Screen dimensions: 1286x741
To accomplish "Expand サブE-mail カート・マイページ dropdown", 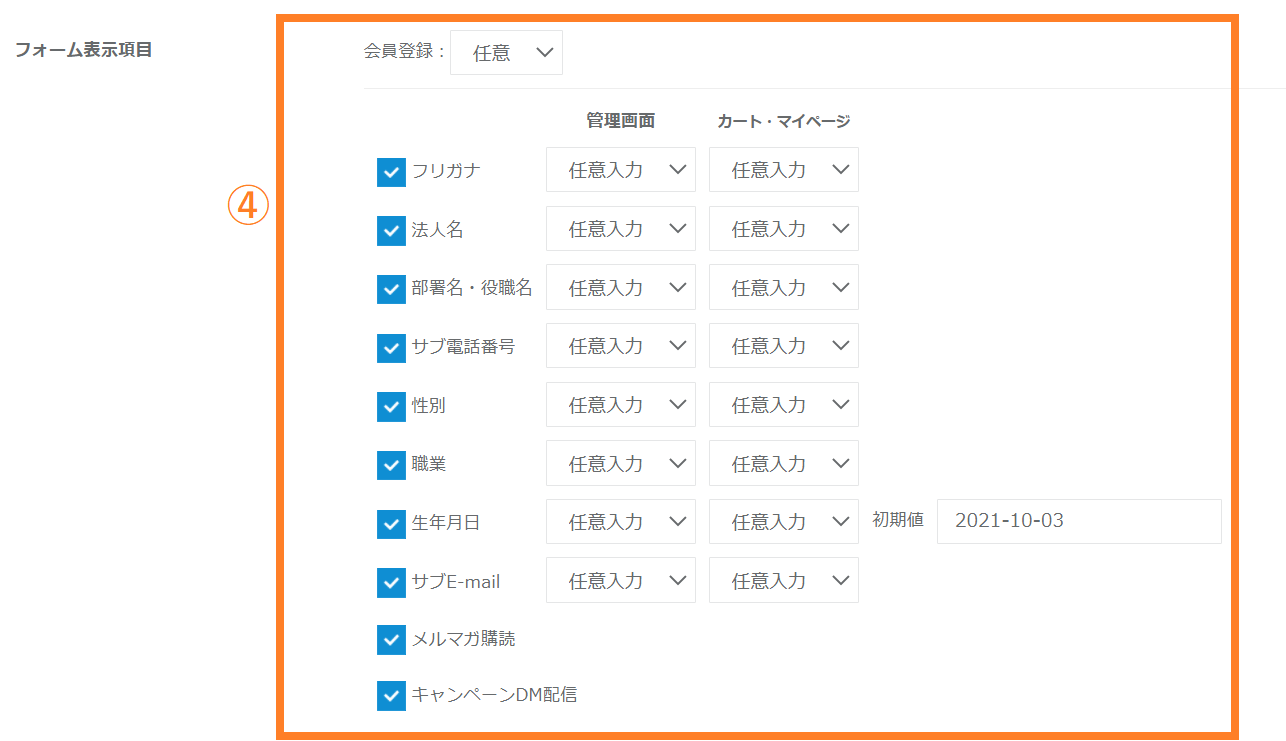I will pyautogui.click(x=783, y=581).
